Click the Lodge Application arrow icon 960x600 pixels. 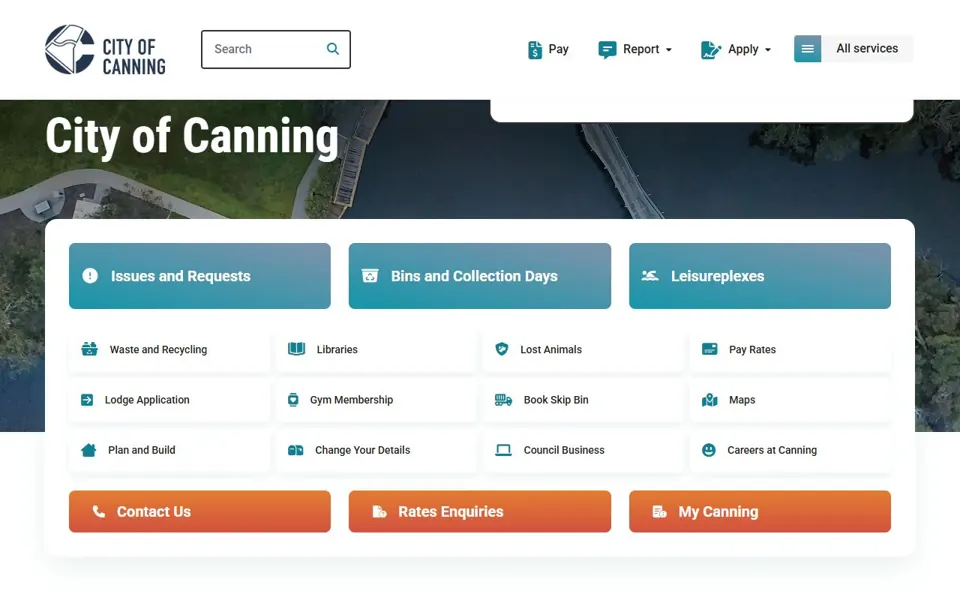pos(87,400)
